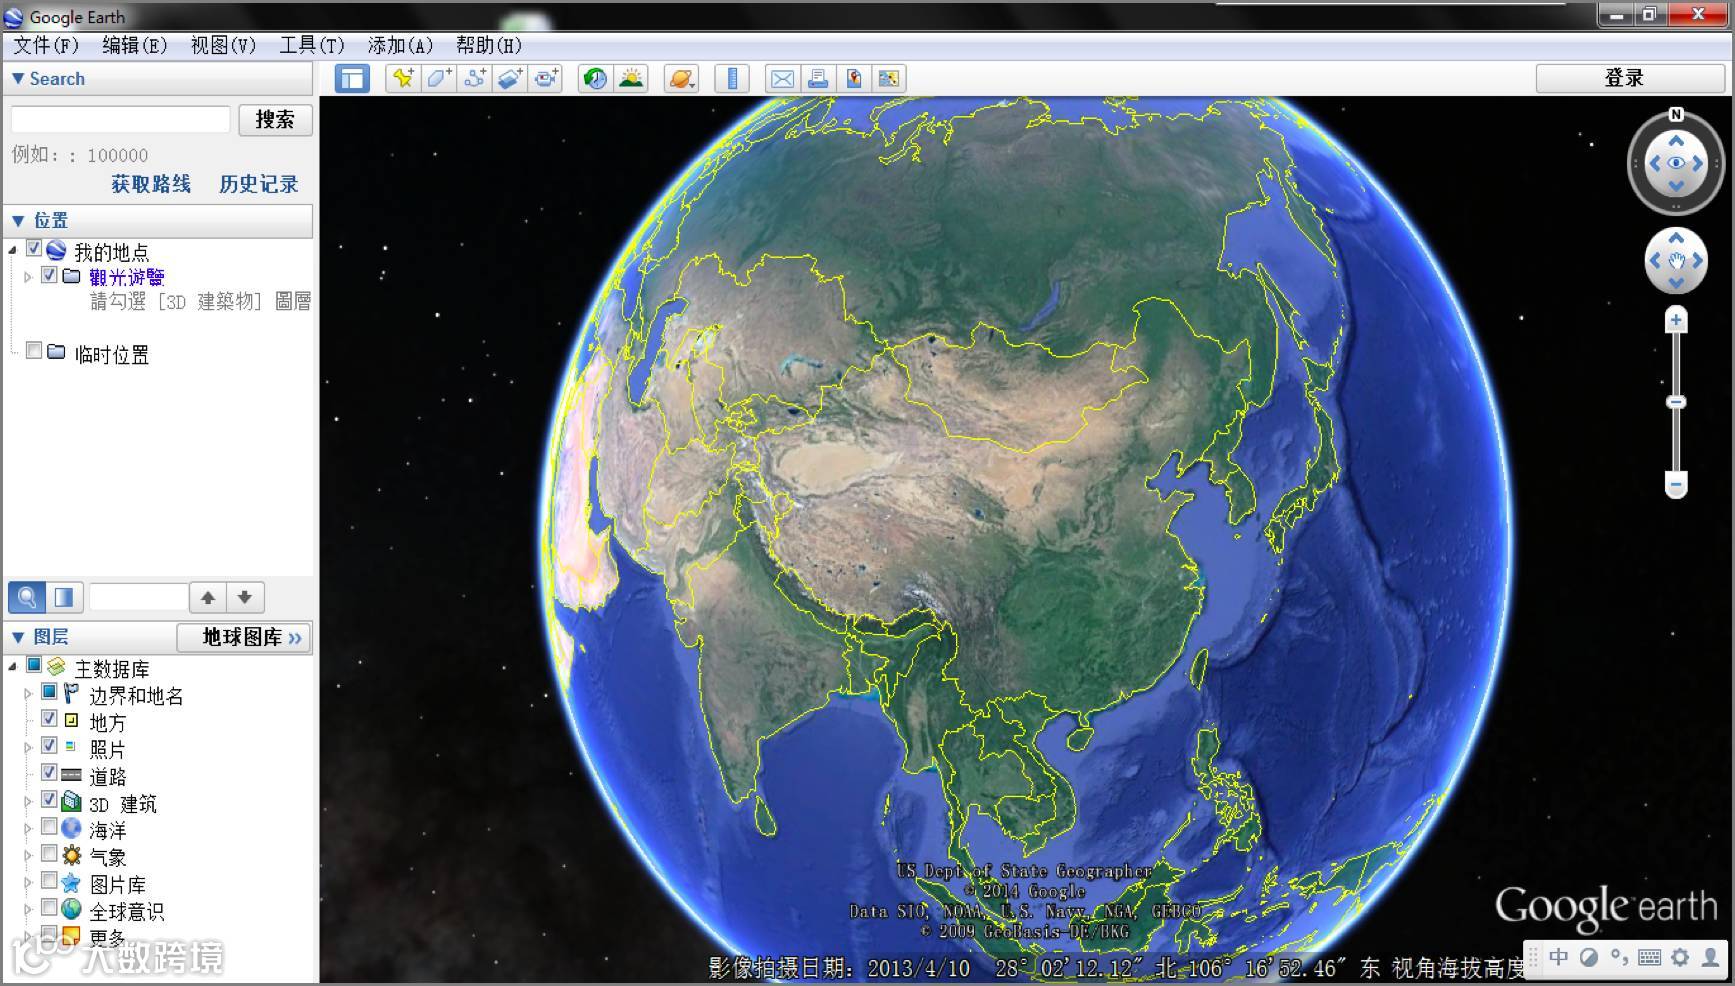This screenshot has width=1735, height=986.
Task: Open the 添加(A) menu
Action: [x=400, y=45]
